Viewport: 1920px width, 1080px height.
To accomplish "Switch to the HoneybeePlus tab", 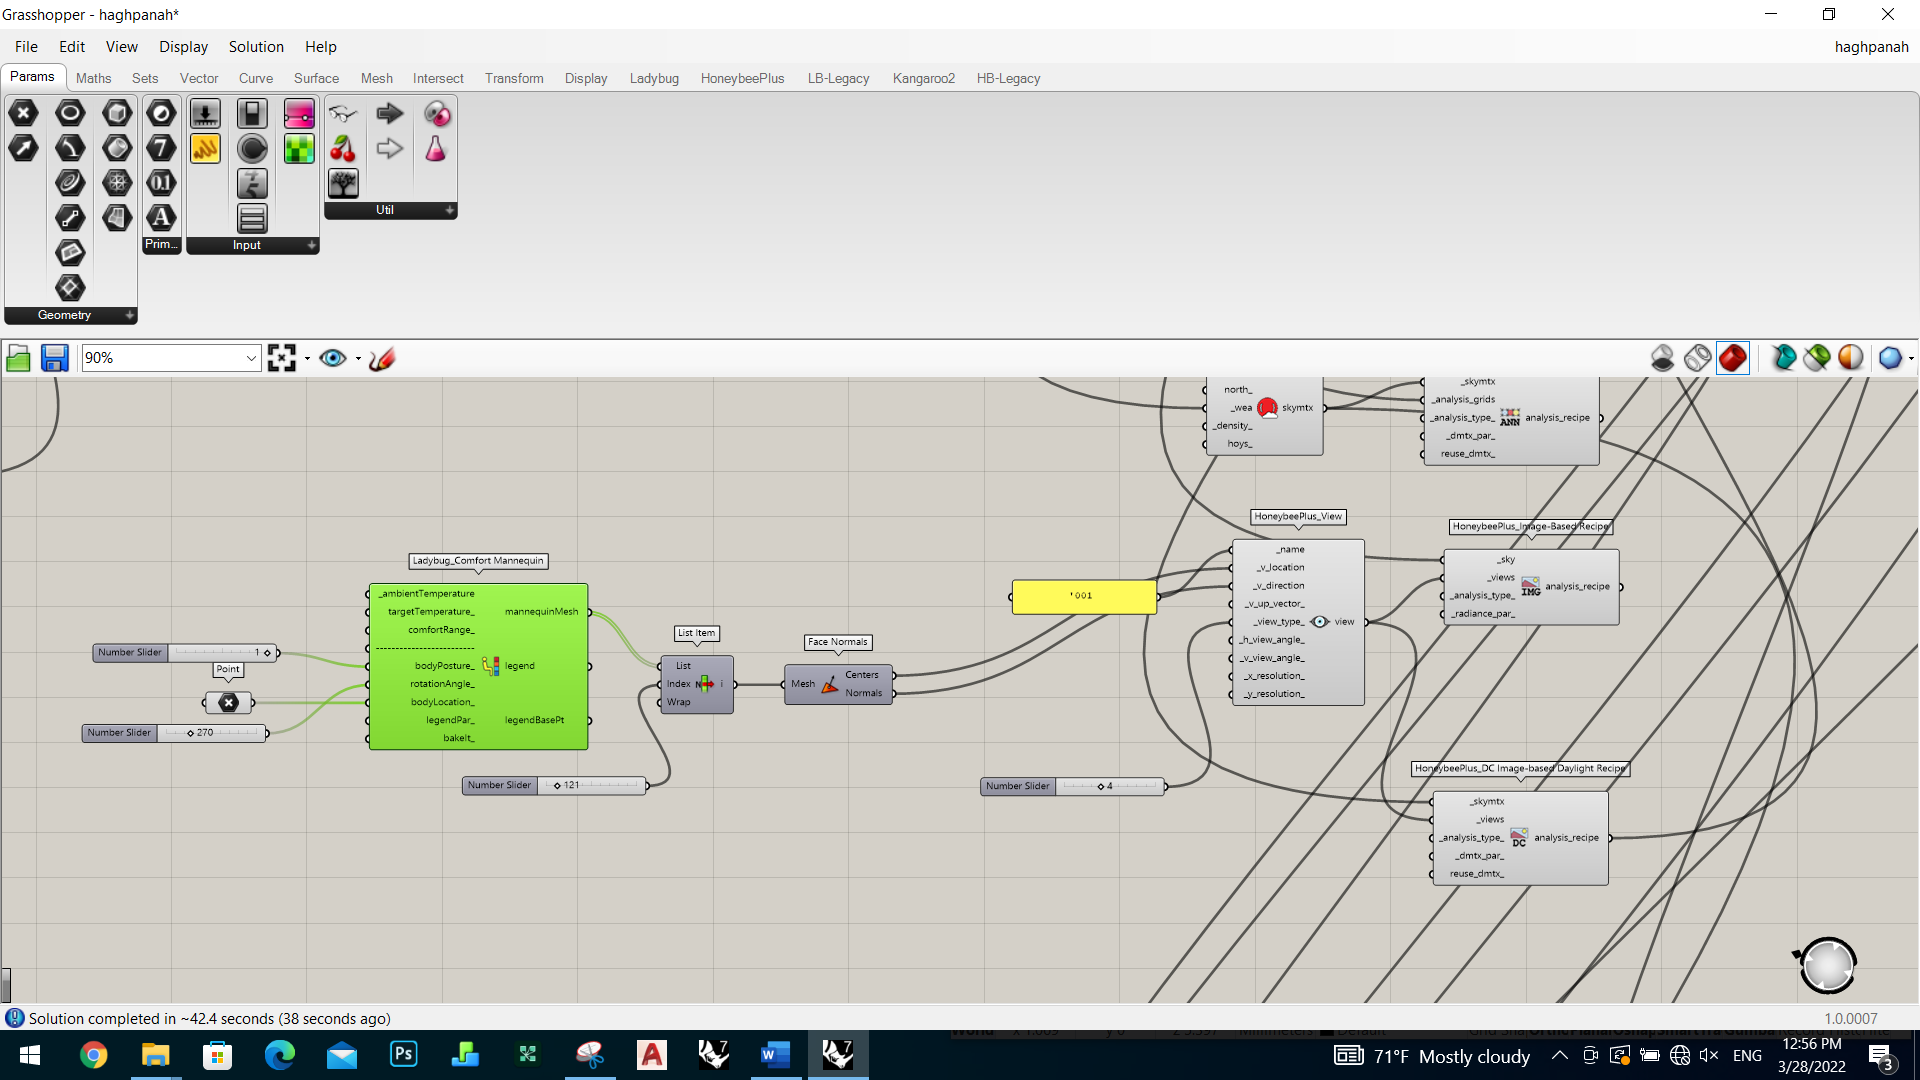I will [742, 78].
